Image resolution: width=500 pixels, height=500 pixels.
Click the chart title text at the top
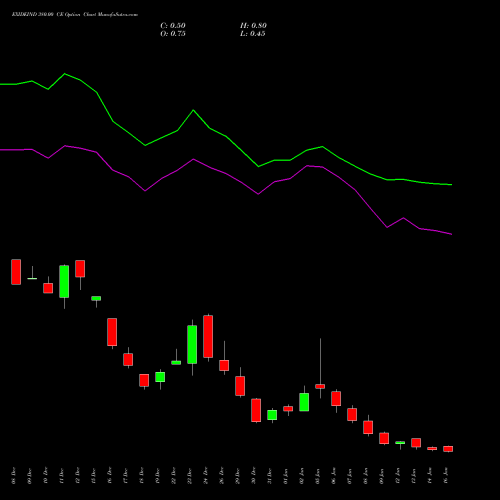tap(75, 15)
